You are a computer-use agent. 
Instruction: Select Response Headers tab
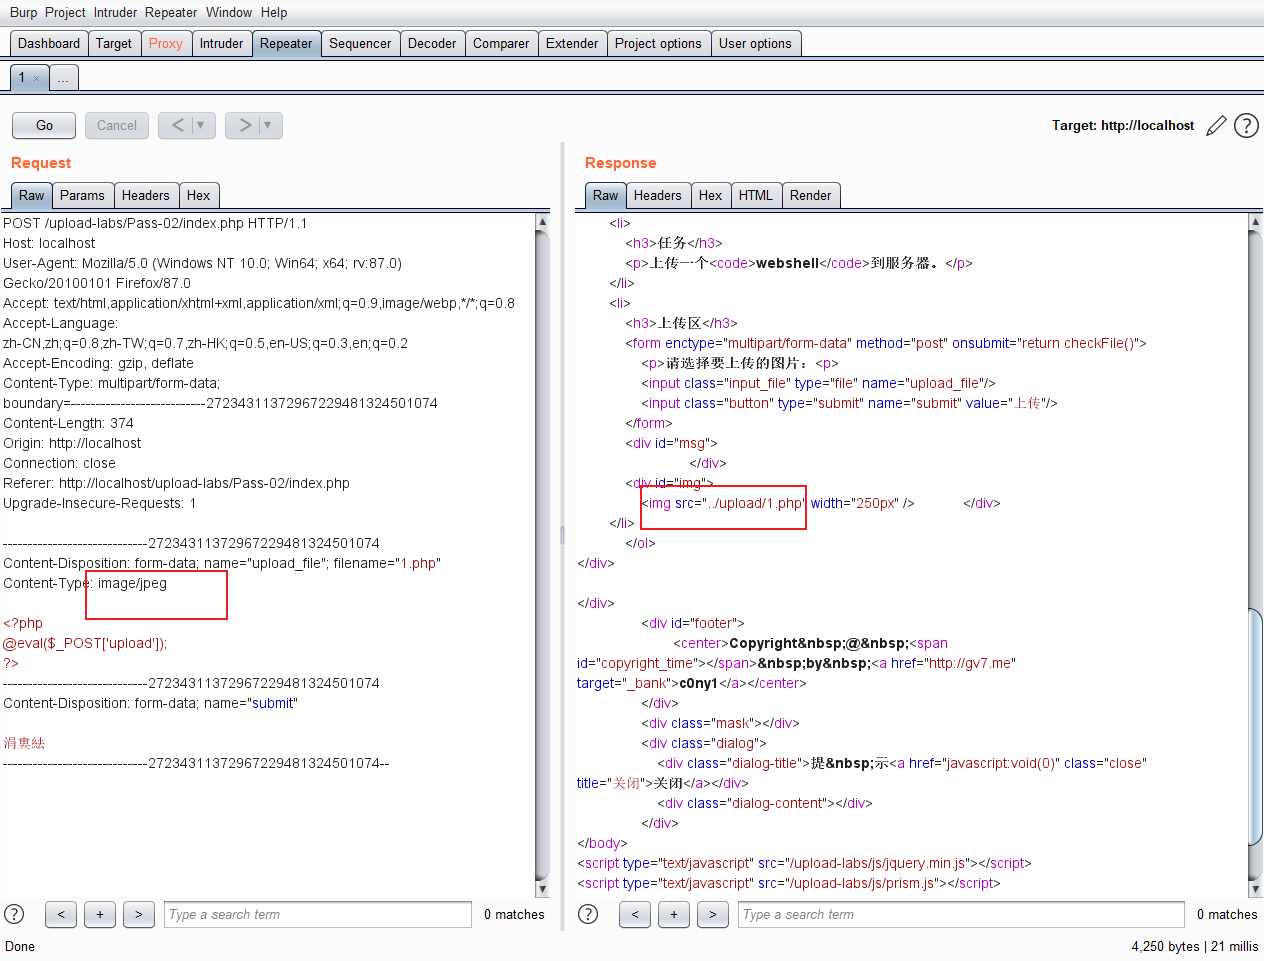pos(657,195)
